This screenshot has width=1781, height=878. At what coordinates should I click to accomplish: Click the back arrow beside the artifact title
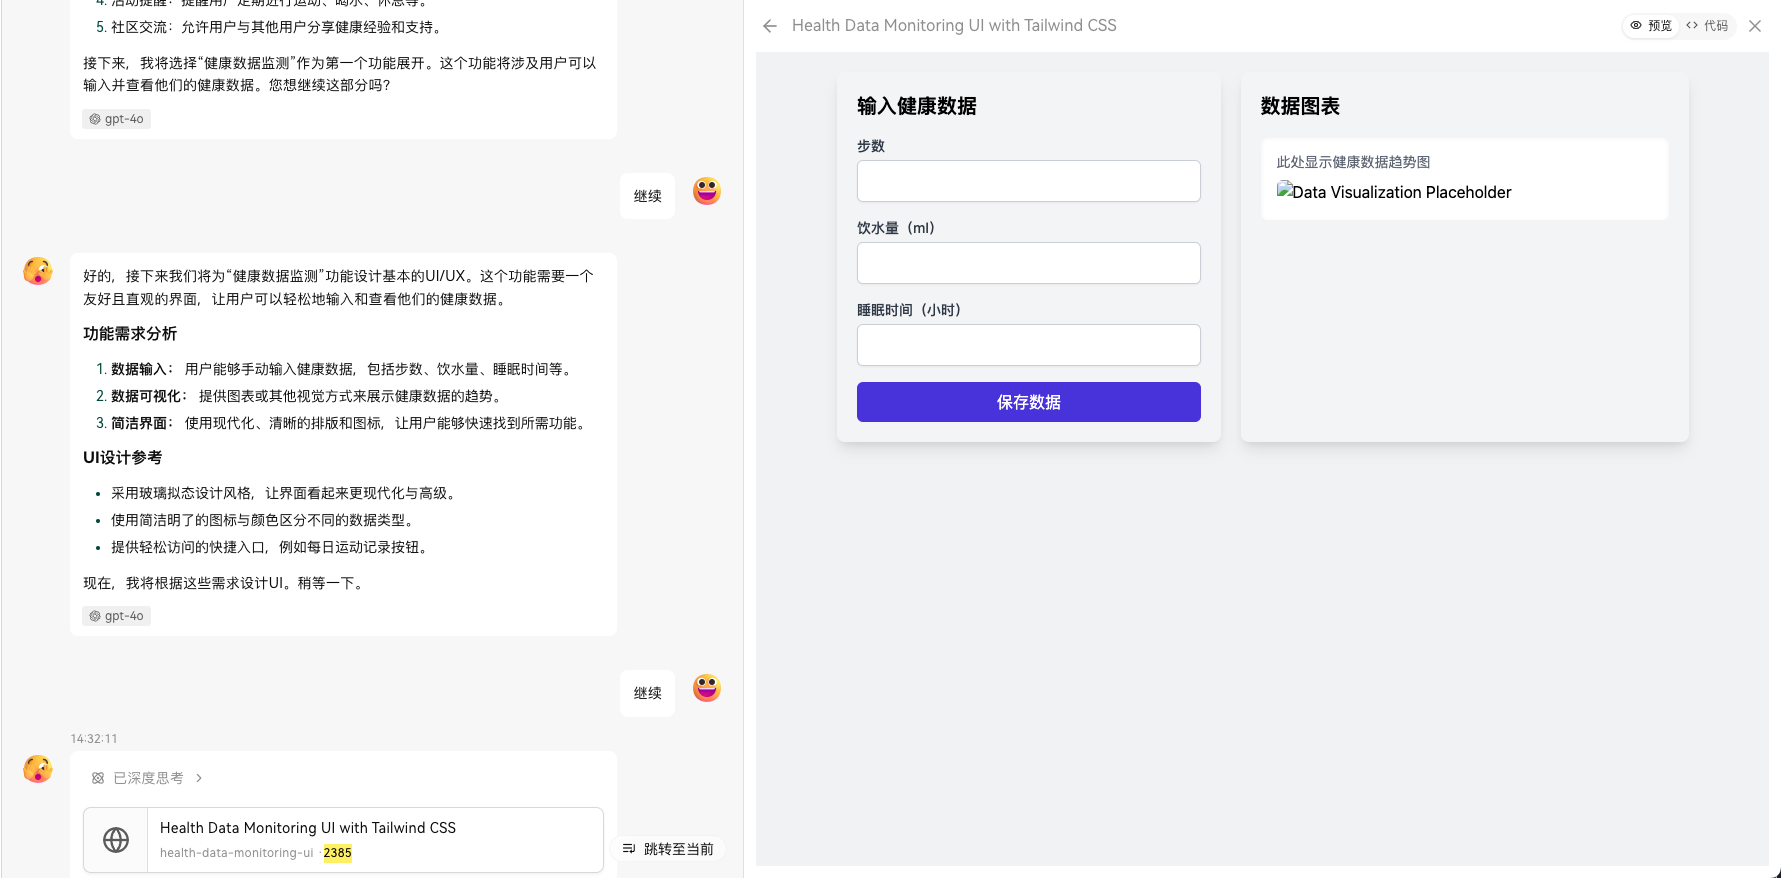click(769, 26)
